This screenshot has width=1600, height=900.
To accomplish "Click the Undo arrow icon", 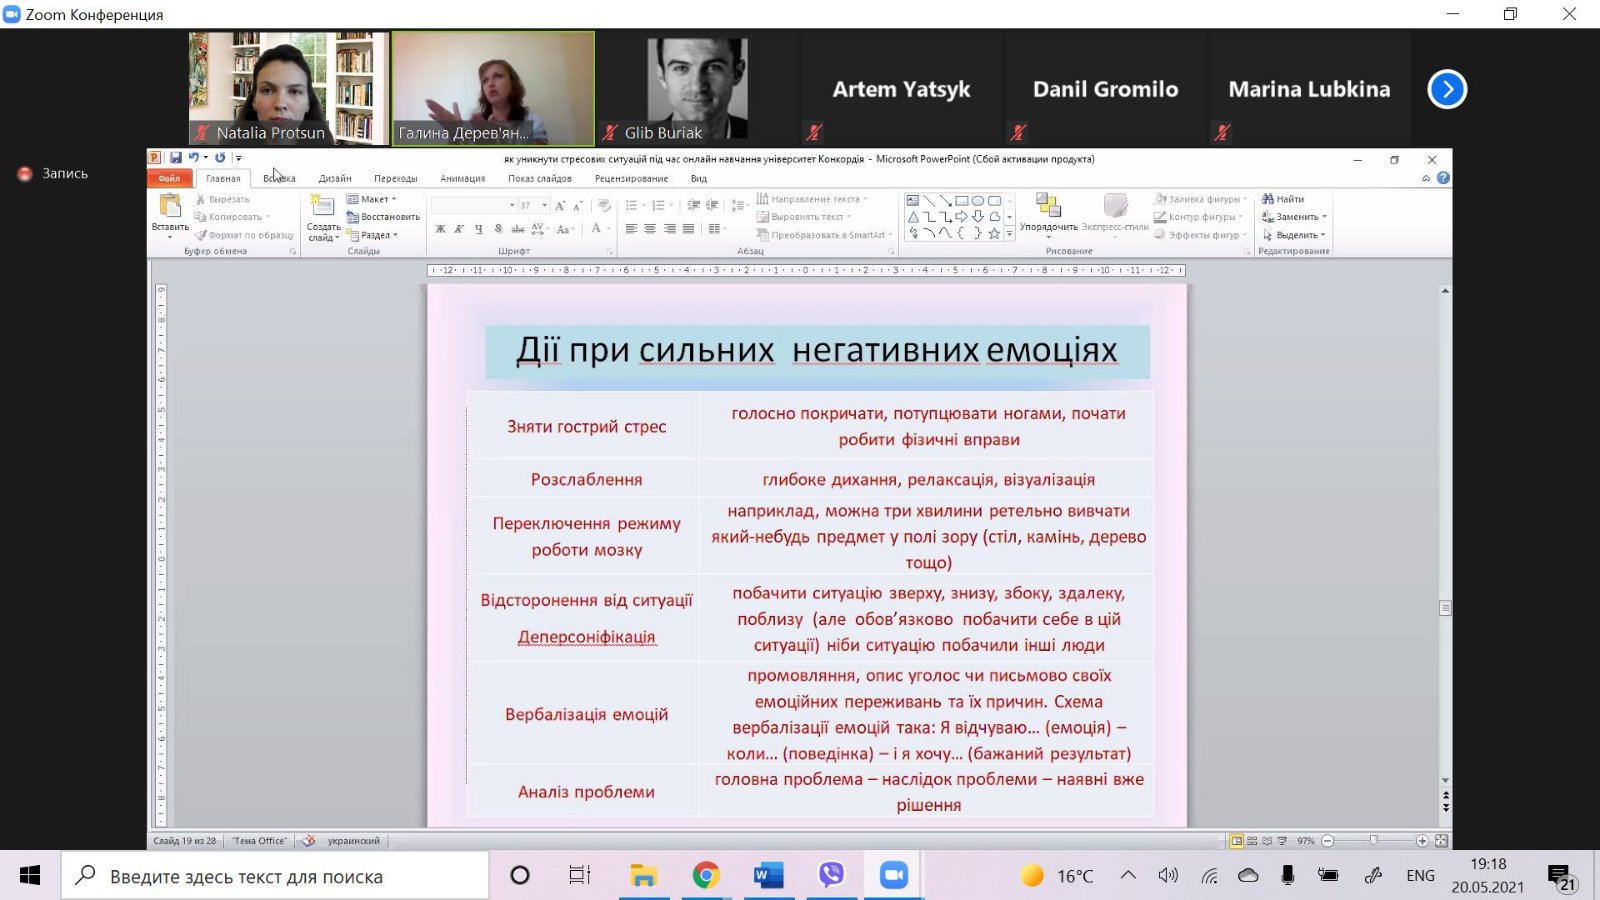I will (x=194, y=158).
